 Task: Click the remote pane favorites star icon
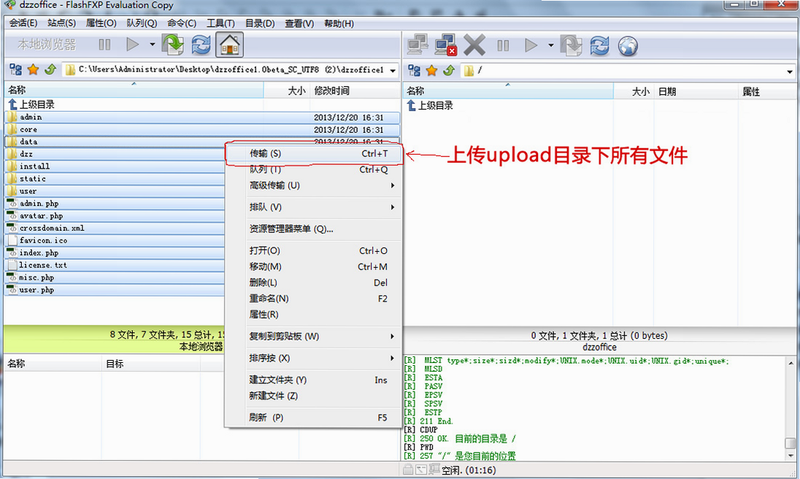click(432, 70)
